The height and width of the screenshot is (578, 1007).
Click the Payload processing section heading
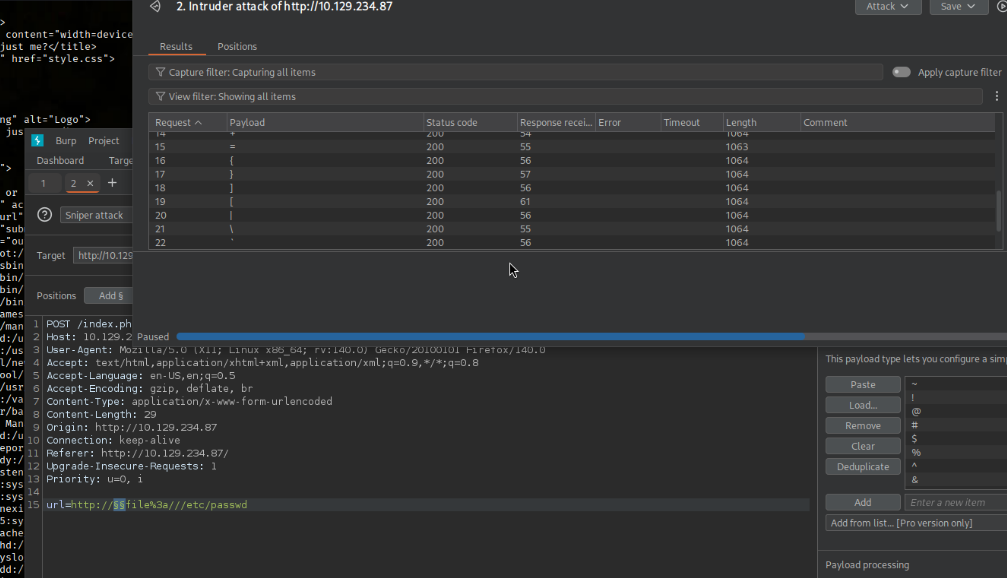867,565
